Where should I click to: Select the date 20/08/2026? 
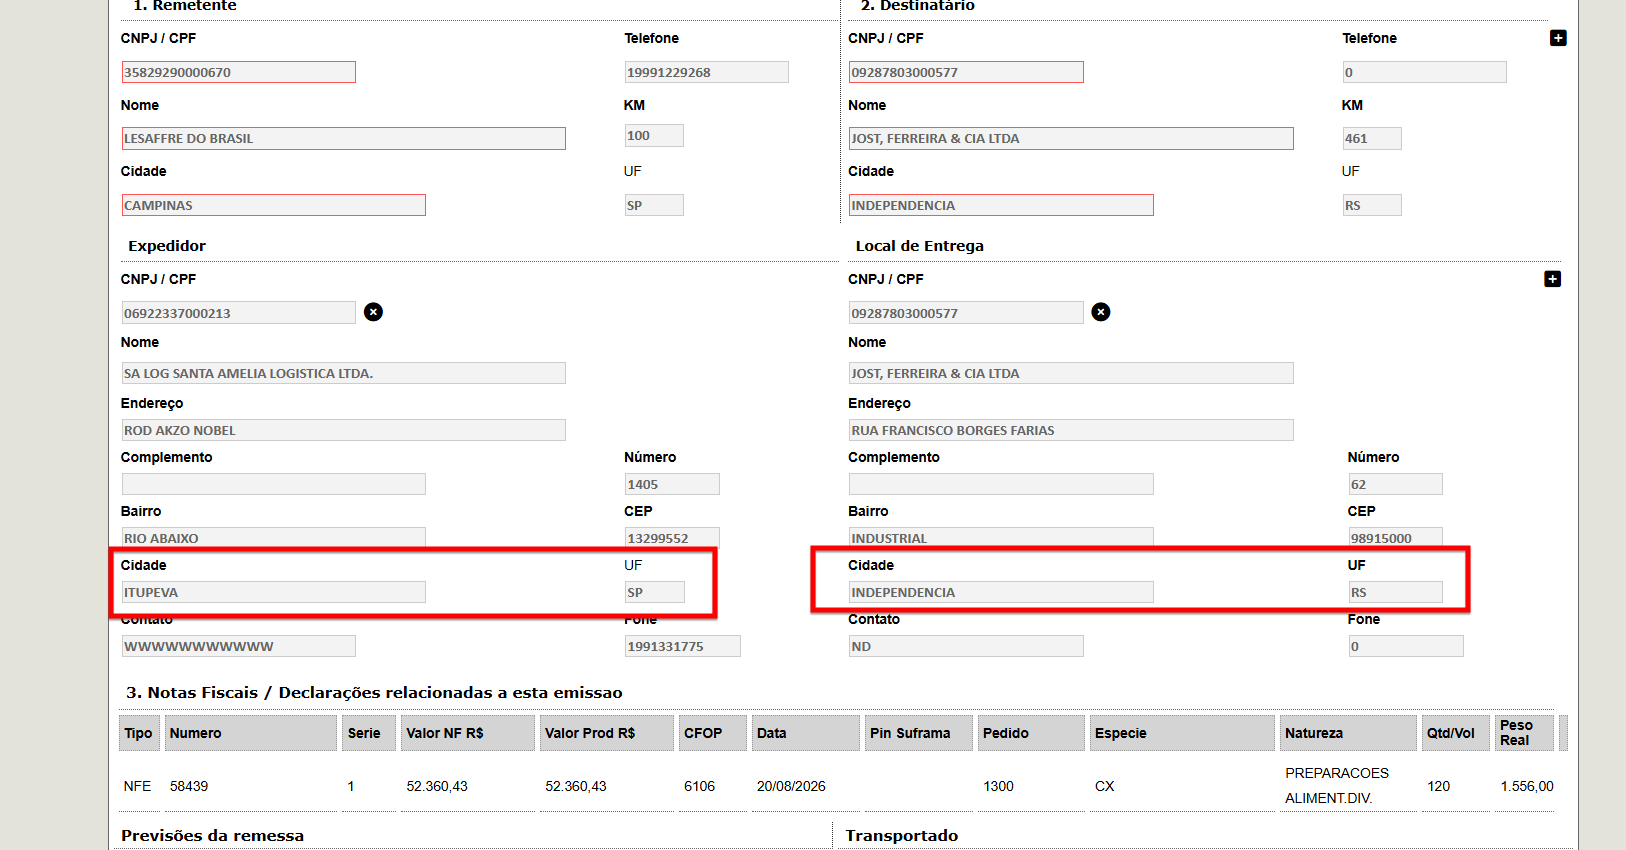[791, 786]
